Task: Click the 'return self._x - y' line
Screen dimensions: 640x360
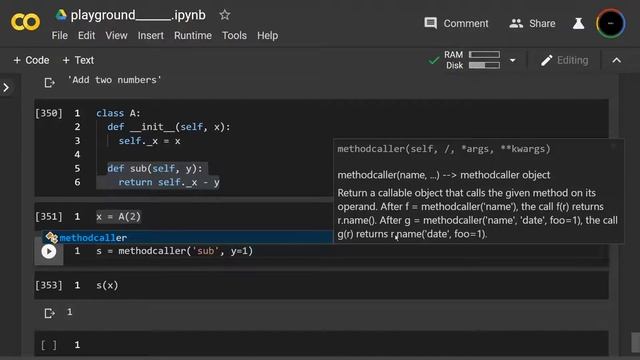Action: click(169, 182)
